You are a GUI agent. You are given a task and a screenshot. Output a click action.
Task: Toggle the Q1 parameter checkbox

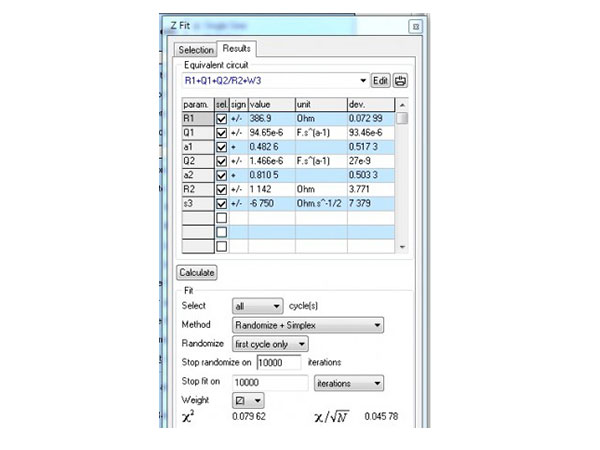pos(221,132)
